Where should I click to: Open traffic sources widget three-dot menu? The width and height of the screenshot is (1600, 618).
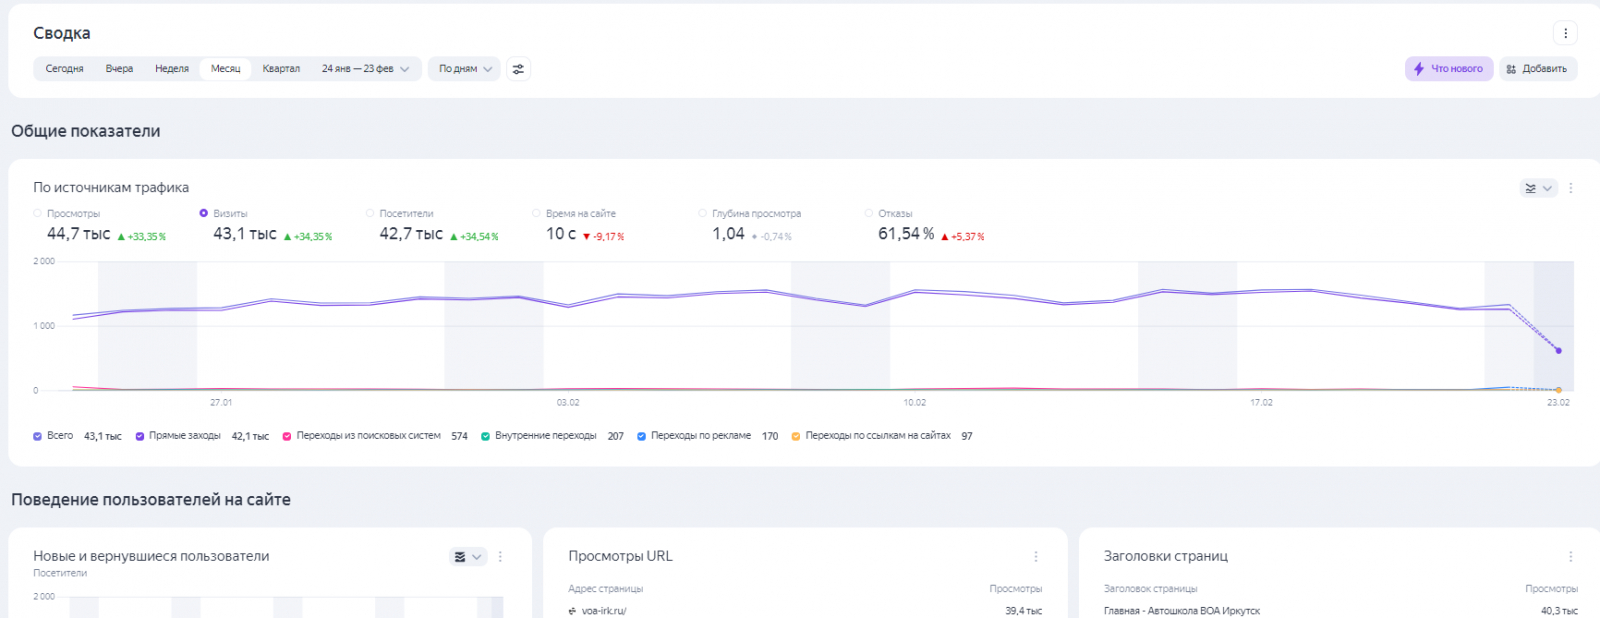click(x=1571, y=188)
